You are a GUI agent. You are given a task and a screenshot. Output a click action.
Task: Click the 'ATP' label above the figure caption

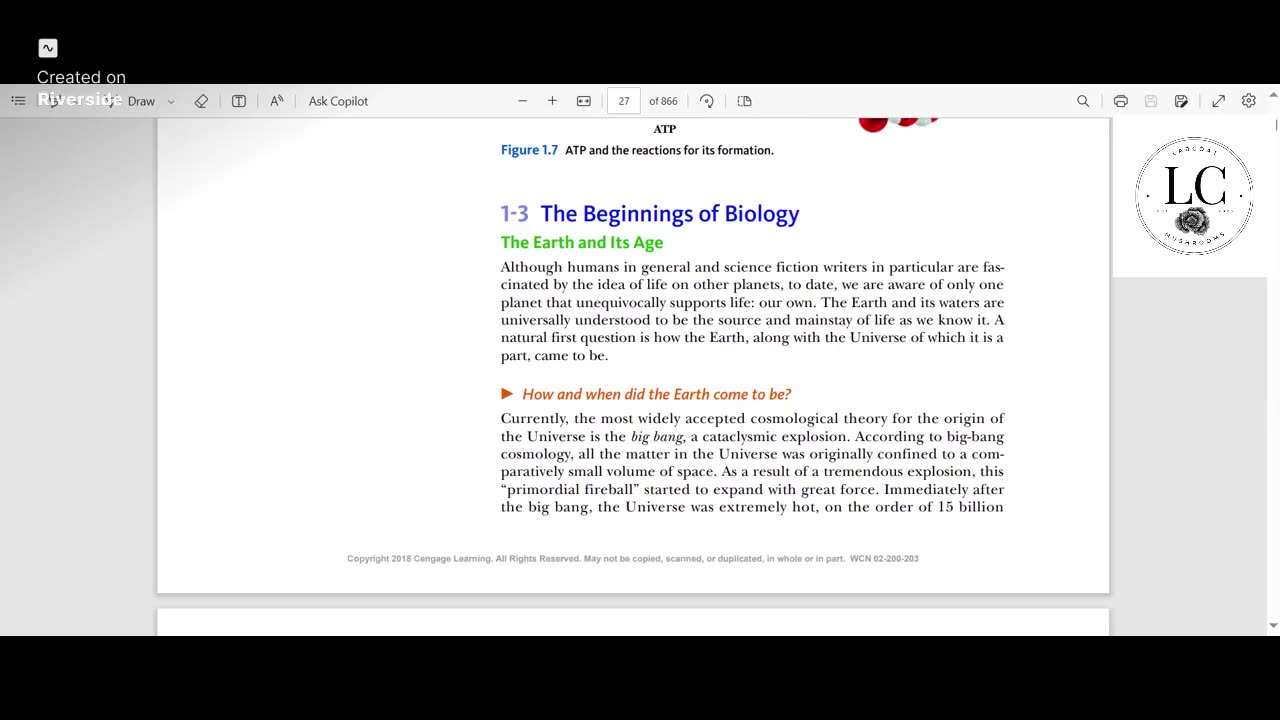[x=665, y=129]
